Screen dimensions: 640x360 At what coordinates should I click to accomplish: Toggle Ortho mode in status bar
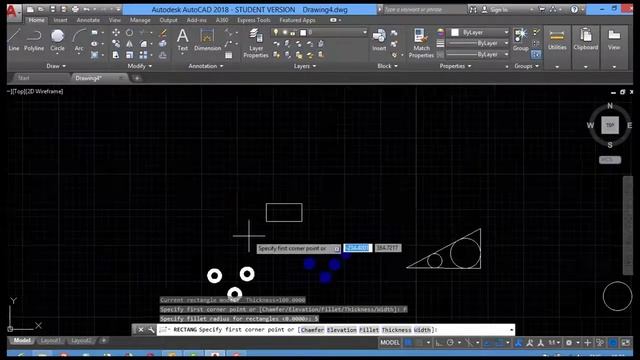coord(439,342)
